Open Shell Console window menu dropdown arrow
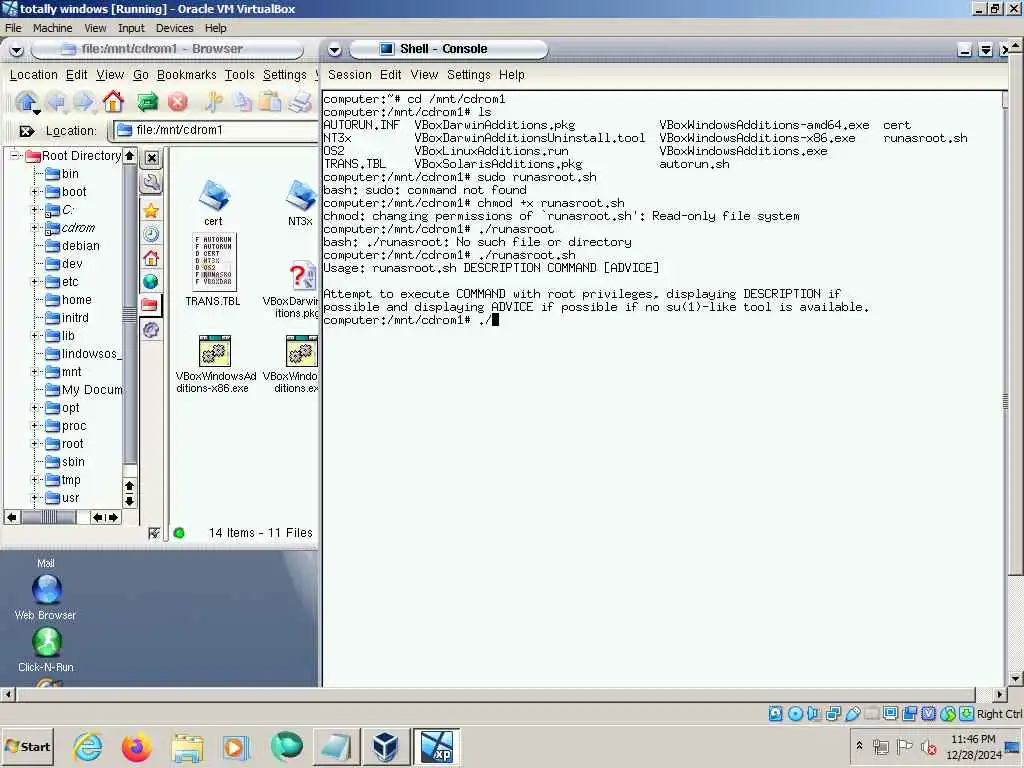 334,50
